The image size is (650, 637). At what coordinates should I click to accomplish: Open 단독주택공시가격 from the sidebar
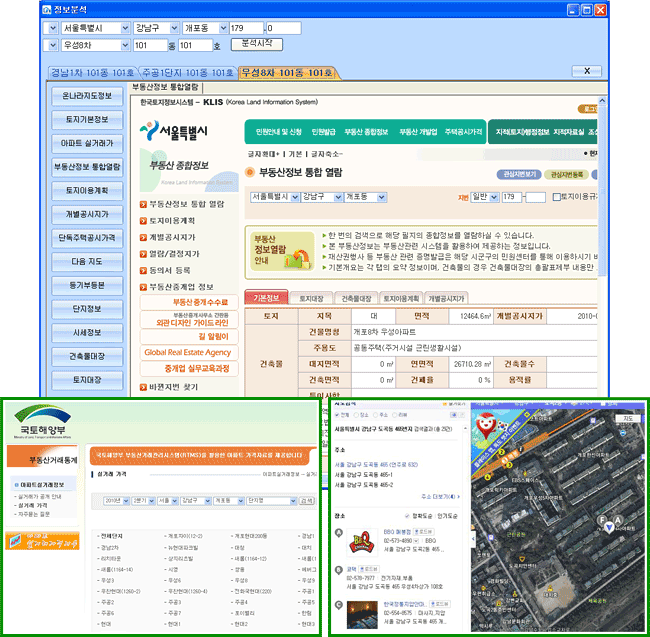point(87,238)
